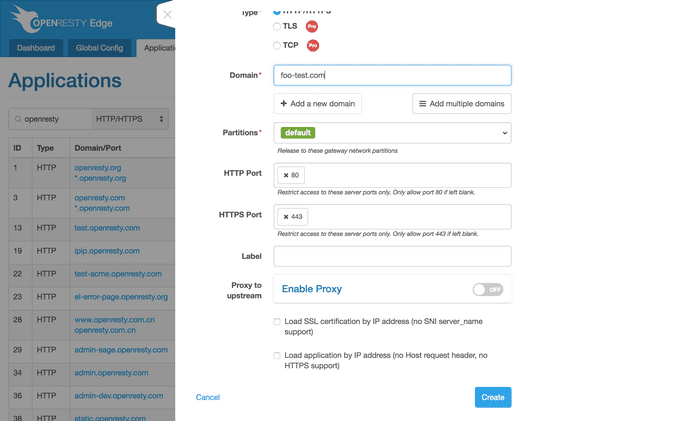Open the Partitions dropdown
Screen dimensions: 700x421
[392, 133]
